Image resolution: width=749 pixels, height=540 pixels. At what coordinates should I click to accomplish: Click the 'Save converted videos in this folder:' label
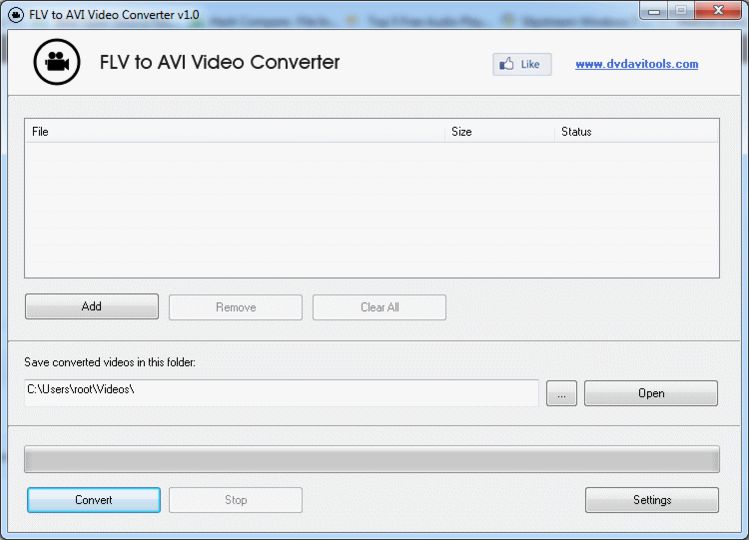[x=110, y=362]
